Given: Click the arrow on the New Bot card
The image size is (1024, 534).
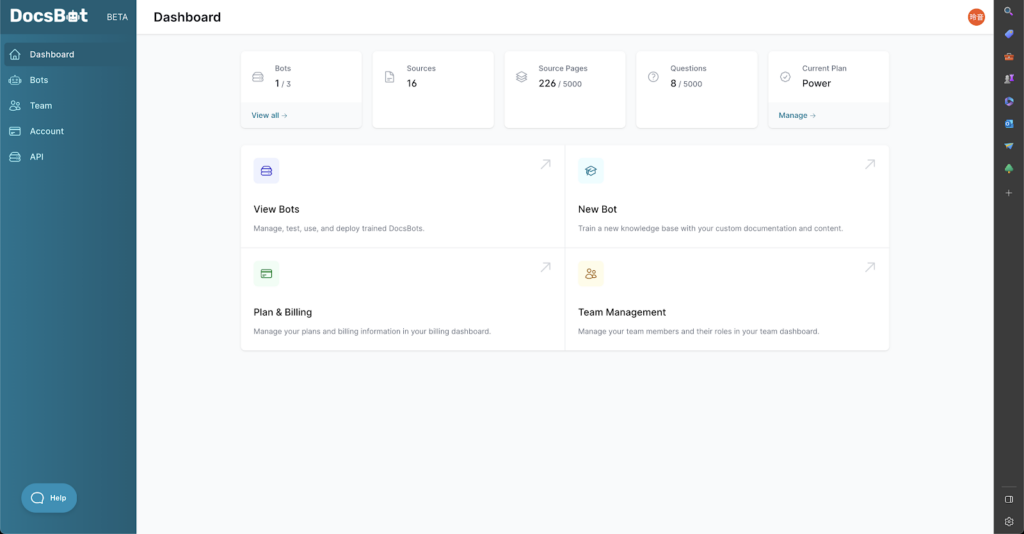Looking at the screenshot, I should (870, 164).
